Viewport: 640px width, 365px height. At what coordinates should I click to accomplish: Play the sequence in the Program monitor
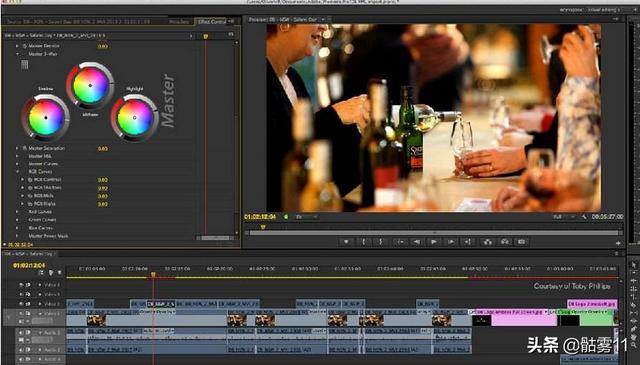[433, 242]
